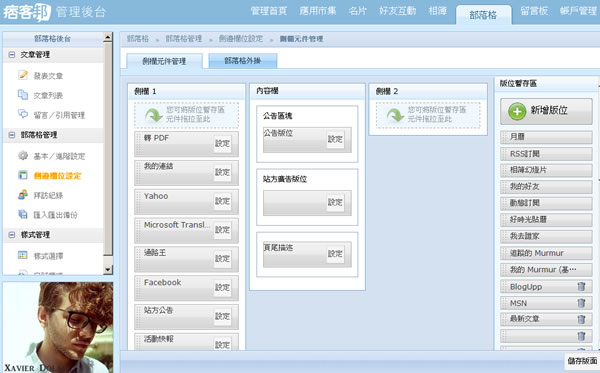This screenshot has width=600, height=373.
Task: Open 留言/引用管理 in the sidebar
Action: [59, 115]
